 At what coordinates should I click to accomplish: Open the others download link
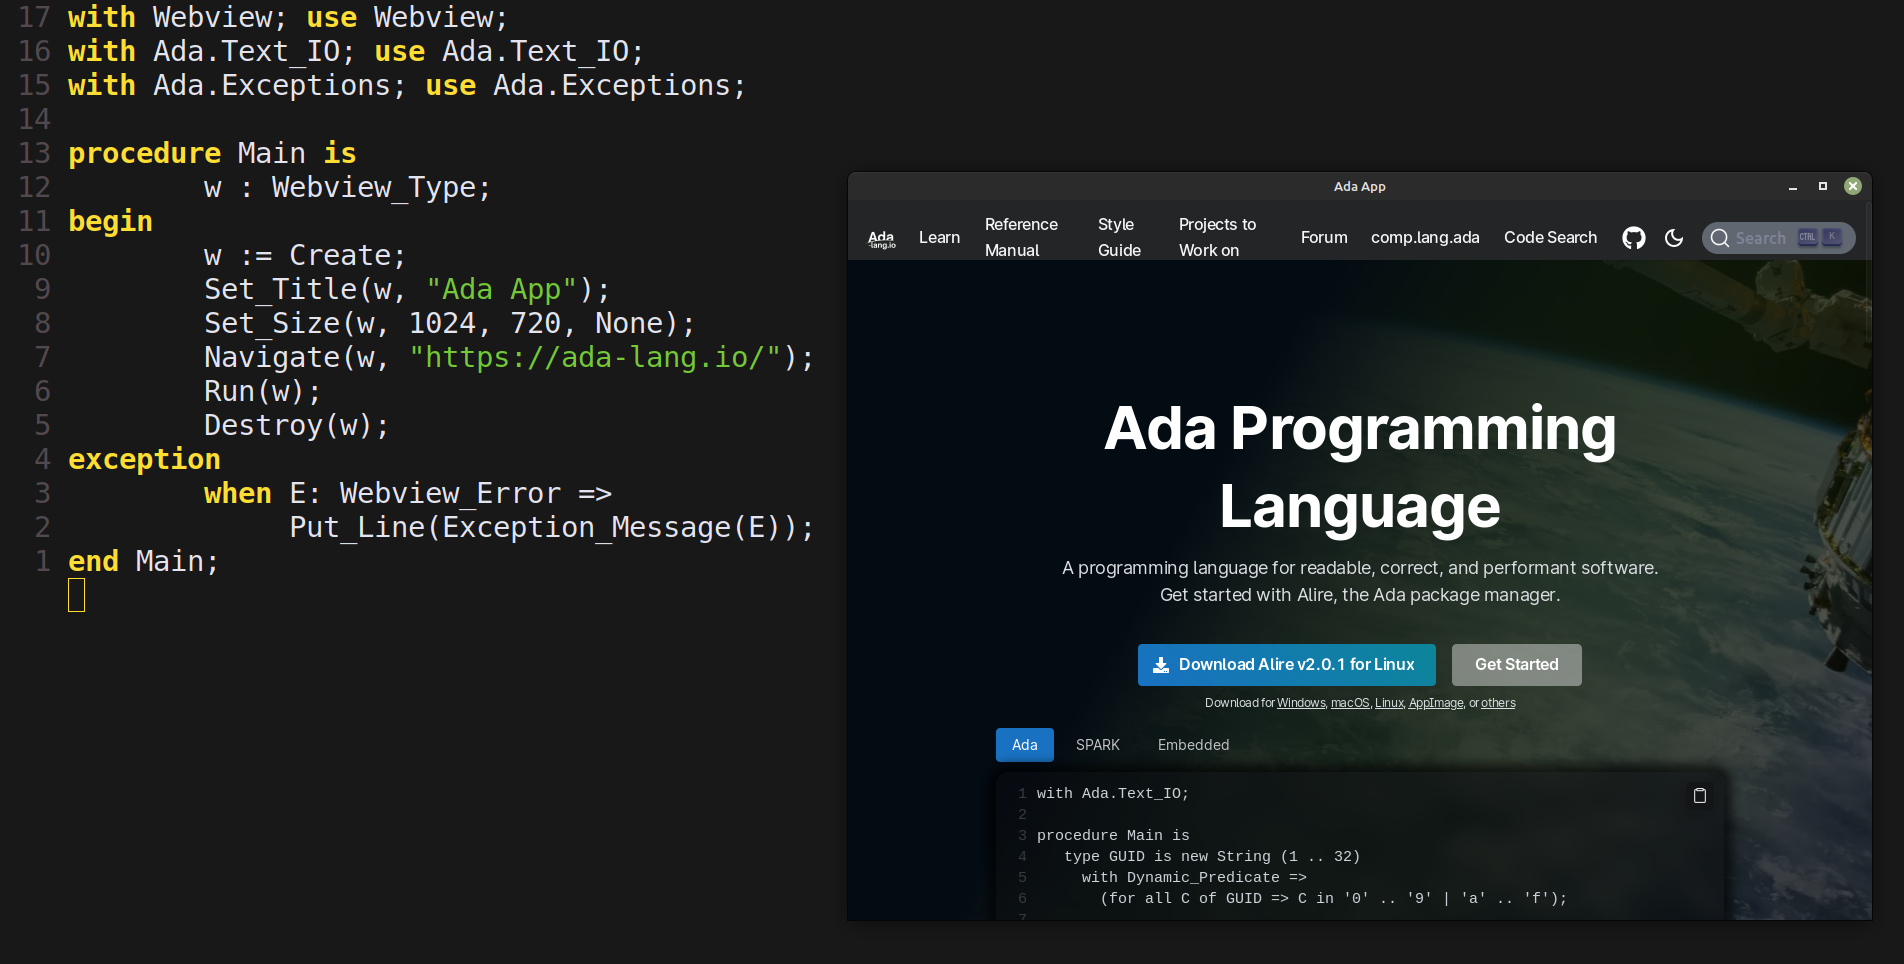point(1498,703)
